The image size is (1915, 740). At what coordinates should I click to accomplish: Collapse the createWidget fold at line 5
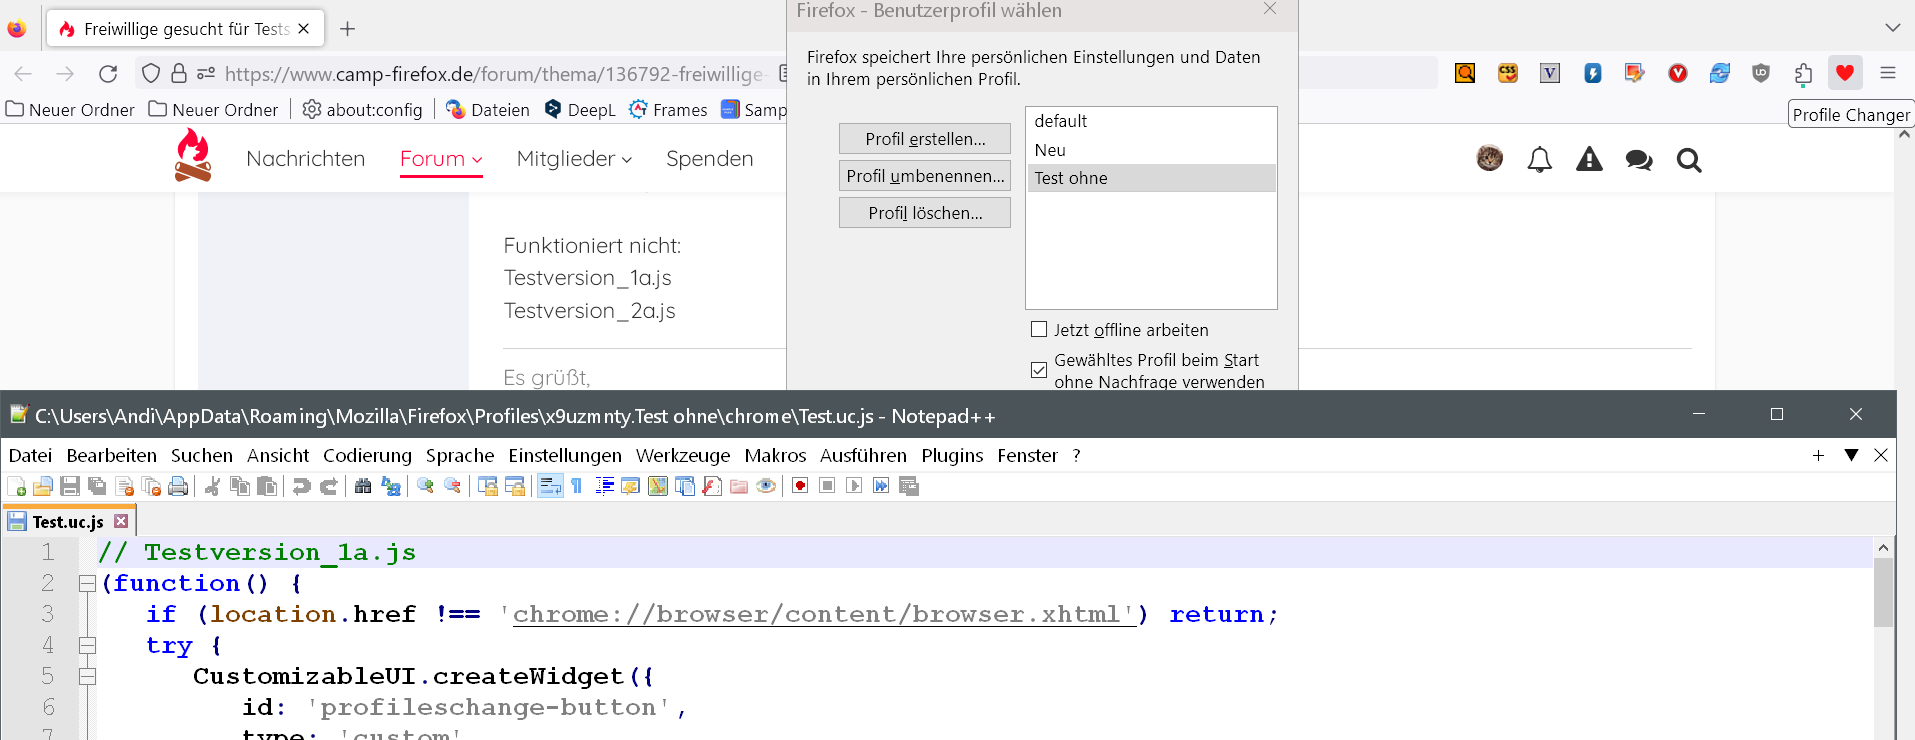tap(87, 676)
